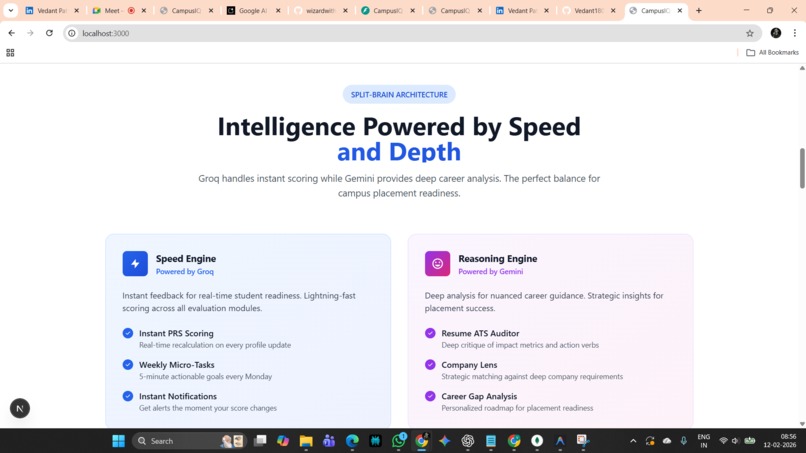Click the SPLIT-BRAIN ARCHITECTURE badge
The width and height of the screenshot is (806, 453).
(x=399, y=95)
